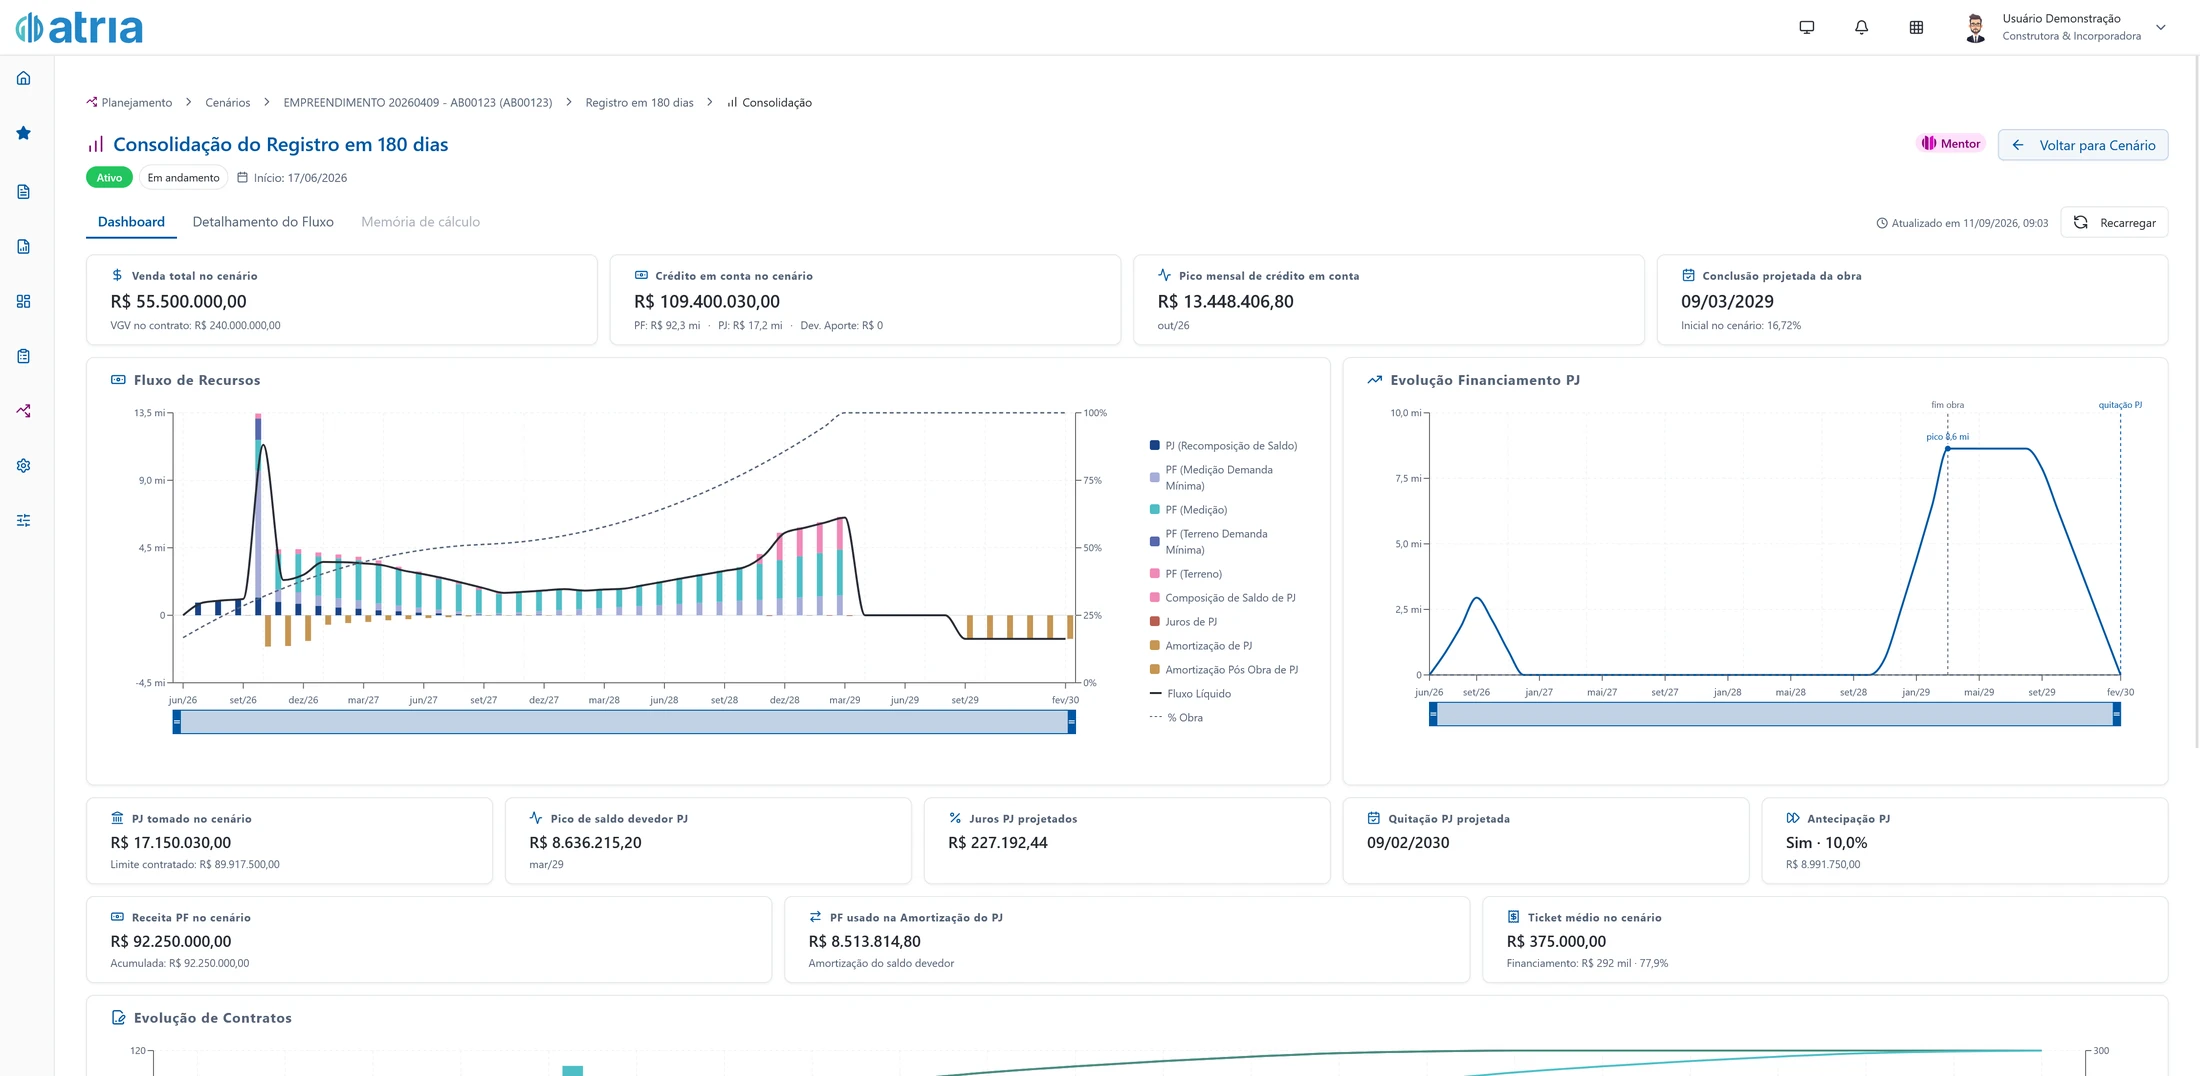Image resolution: width=2200 pixels, height=1076 pixels.
Task: Expand the user account dropdown chevron
Action: pos(2160,27)
